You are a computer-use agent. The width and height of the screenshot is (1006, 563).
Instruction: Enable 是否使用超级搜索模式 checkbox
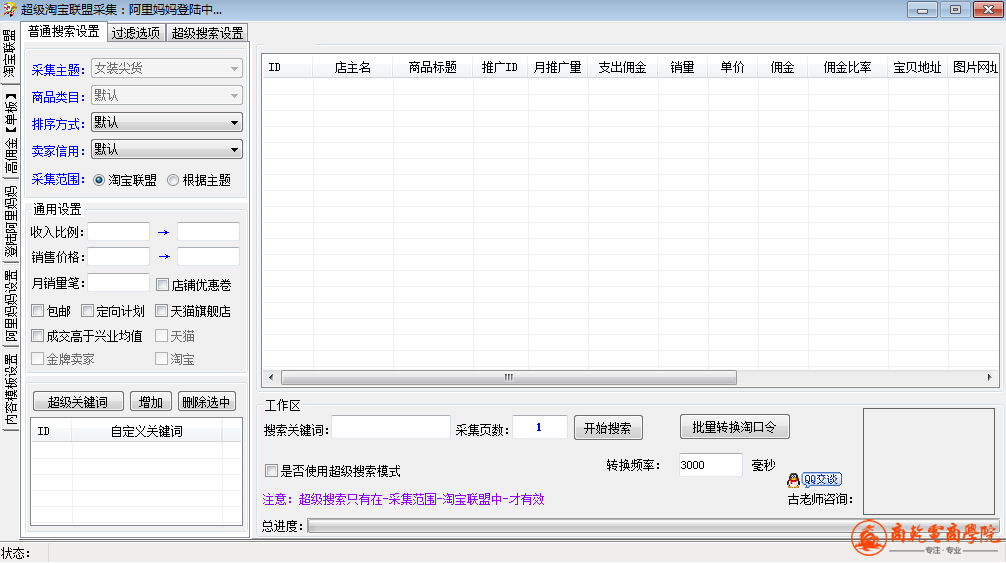[x=271, y=471]
